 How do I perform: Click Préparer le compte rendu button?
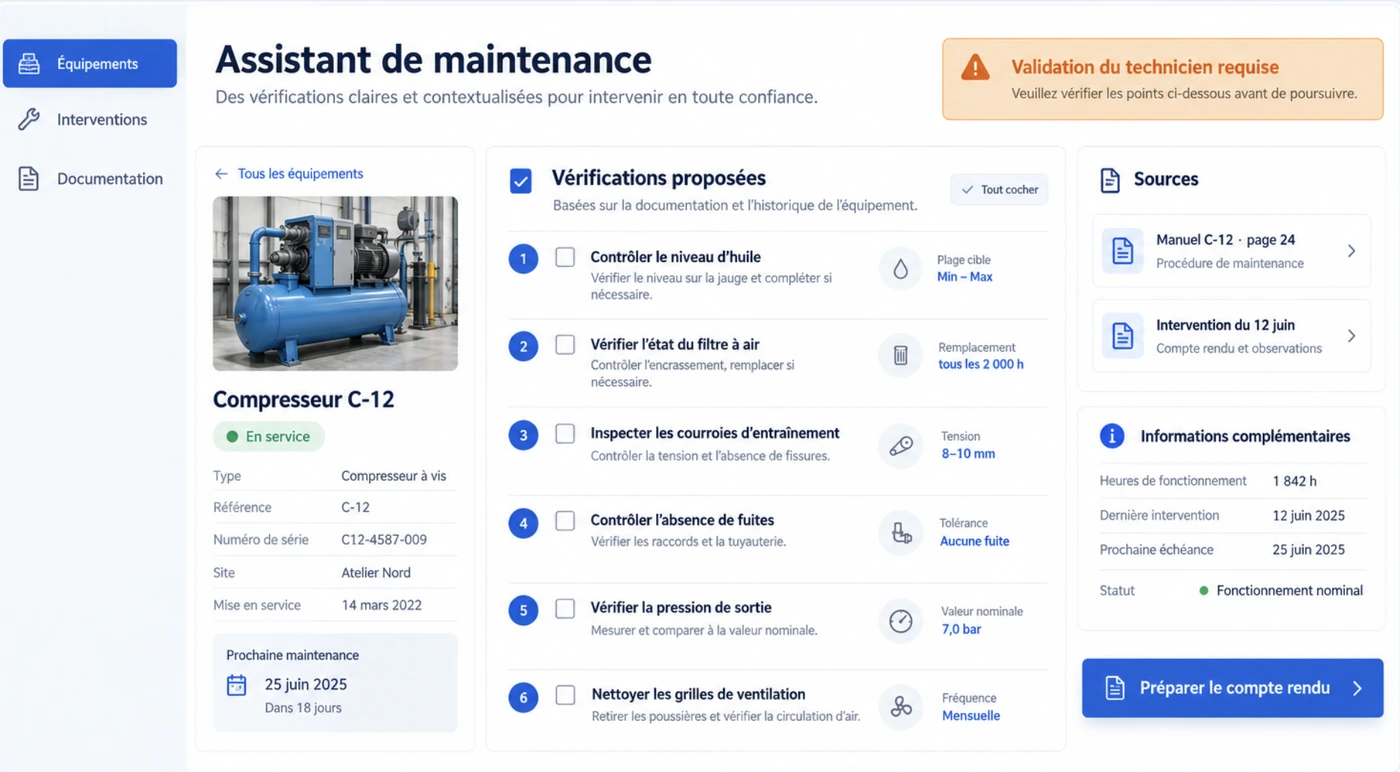1232,688
